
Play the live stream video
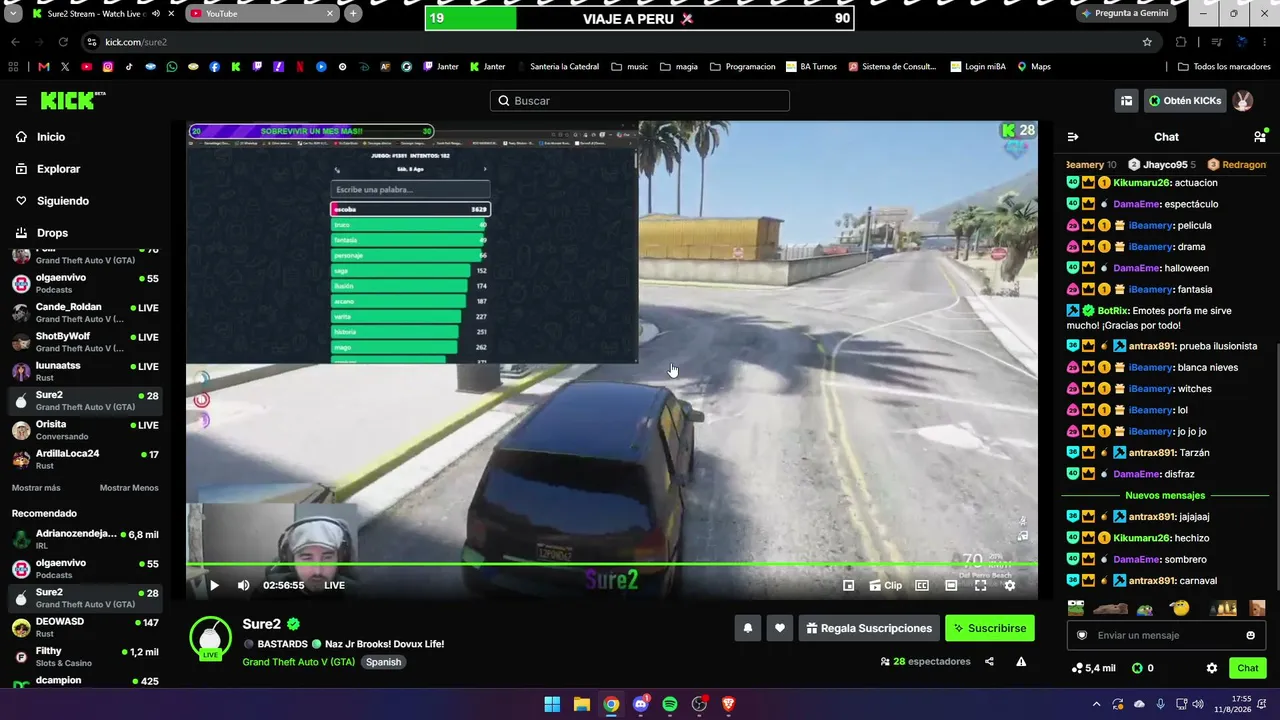click(x=214, y=585)
